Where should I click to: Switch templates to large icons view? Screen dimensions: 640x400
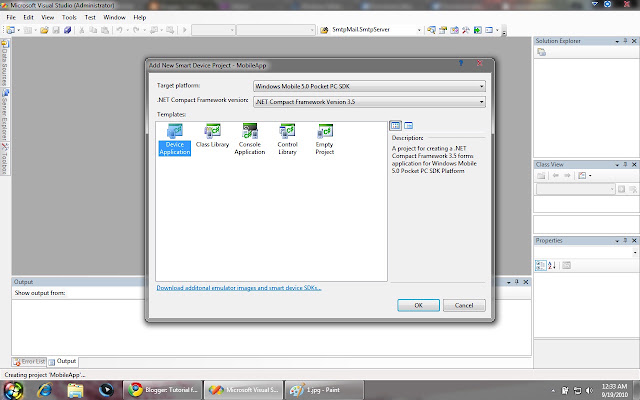pyautogui.click(x=396, y=126)
